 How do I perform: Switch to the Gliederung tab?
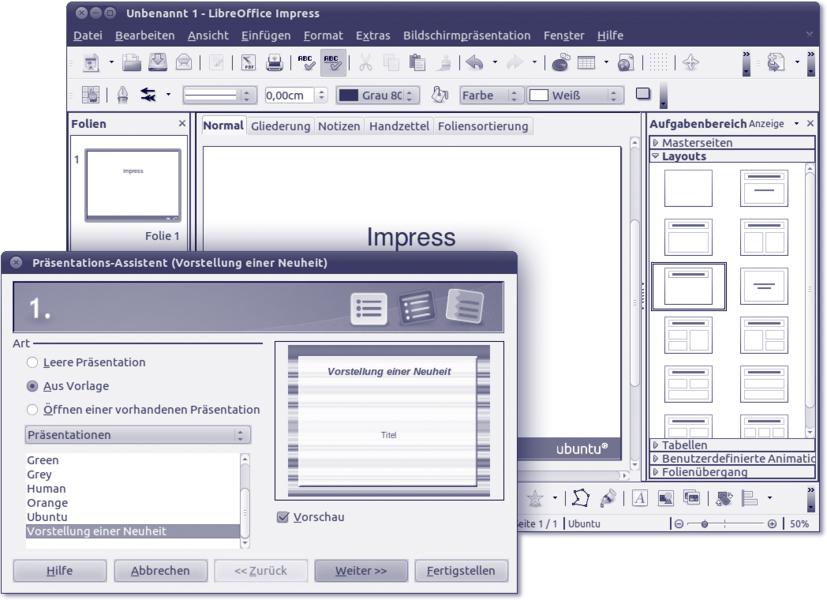[x=280, y=127]
